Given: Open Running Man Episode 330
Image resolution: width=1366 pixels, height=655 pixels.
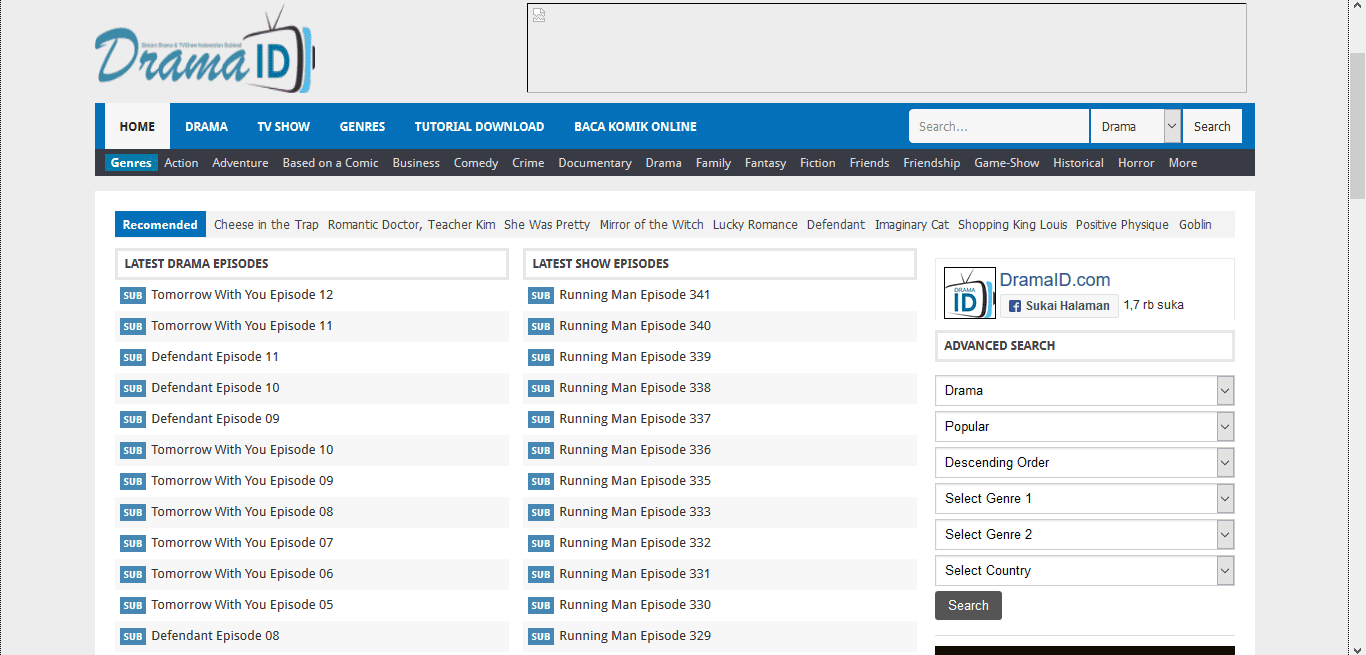Looking at the screenshot, I should [x=635, y=605].
